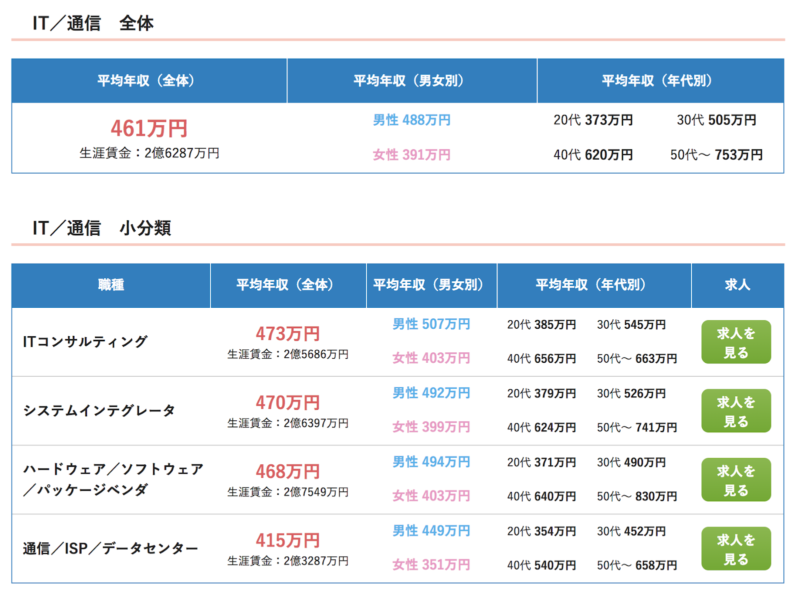Click the ITコンサルティング row label
800x600 pixels.
pos(85,342)
